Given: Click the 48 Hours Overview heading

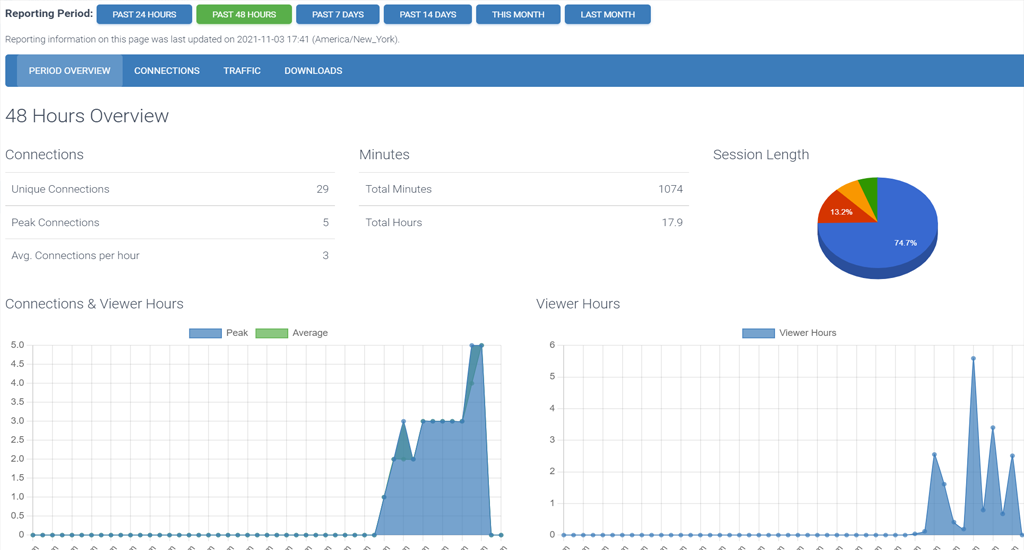Looking at the screenshot, I should coord(87,116).
